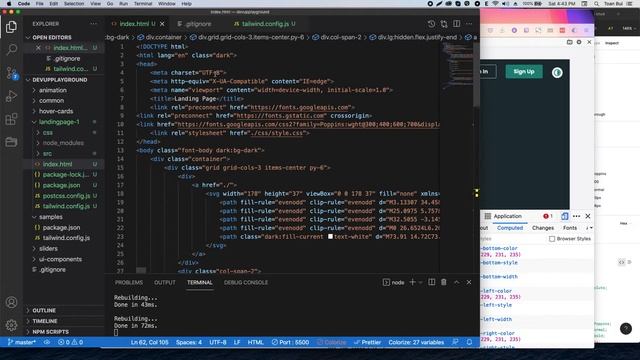
Task: Switch to tailwind.config.js editor tab
Action: point(265,24)
